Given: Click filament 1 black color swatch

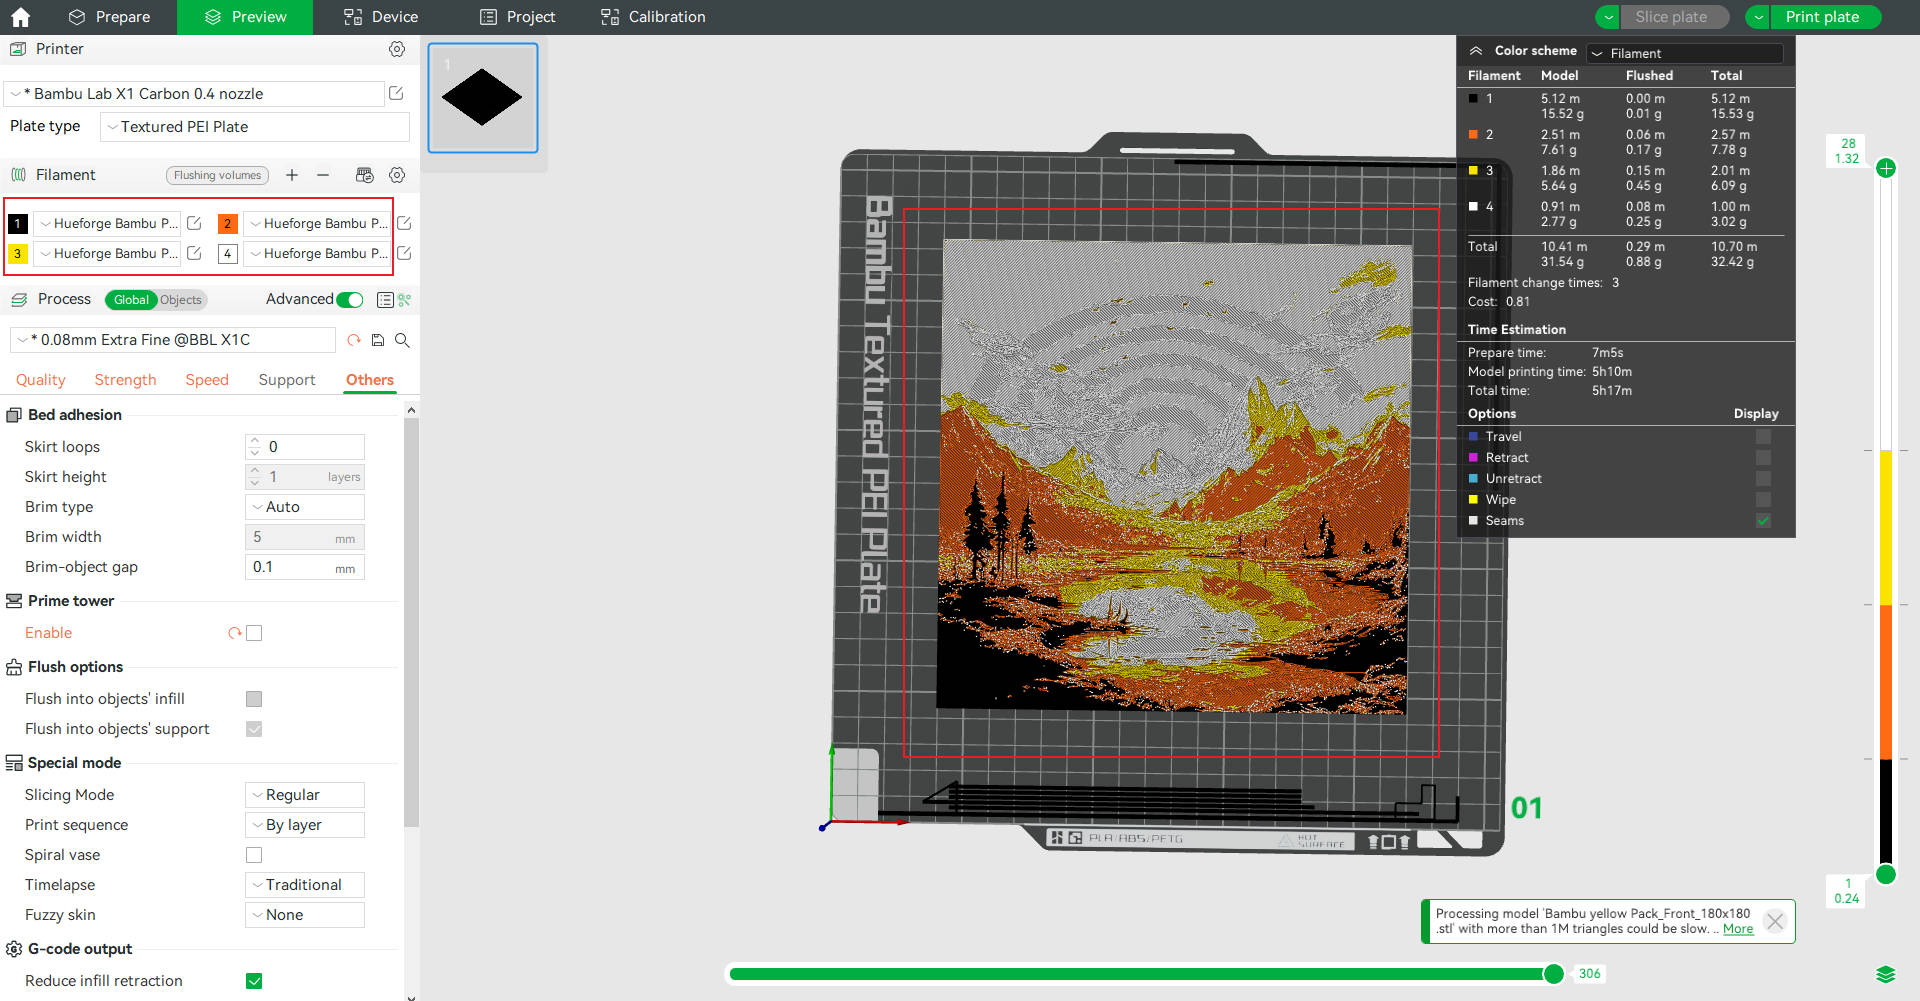Looking at the screenshot, I should click(18, 223).
